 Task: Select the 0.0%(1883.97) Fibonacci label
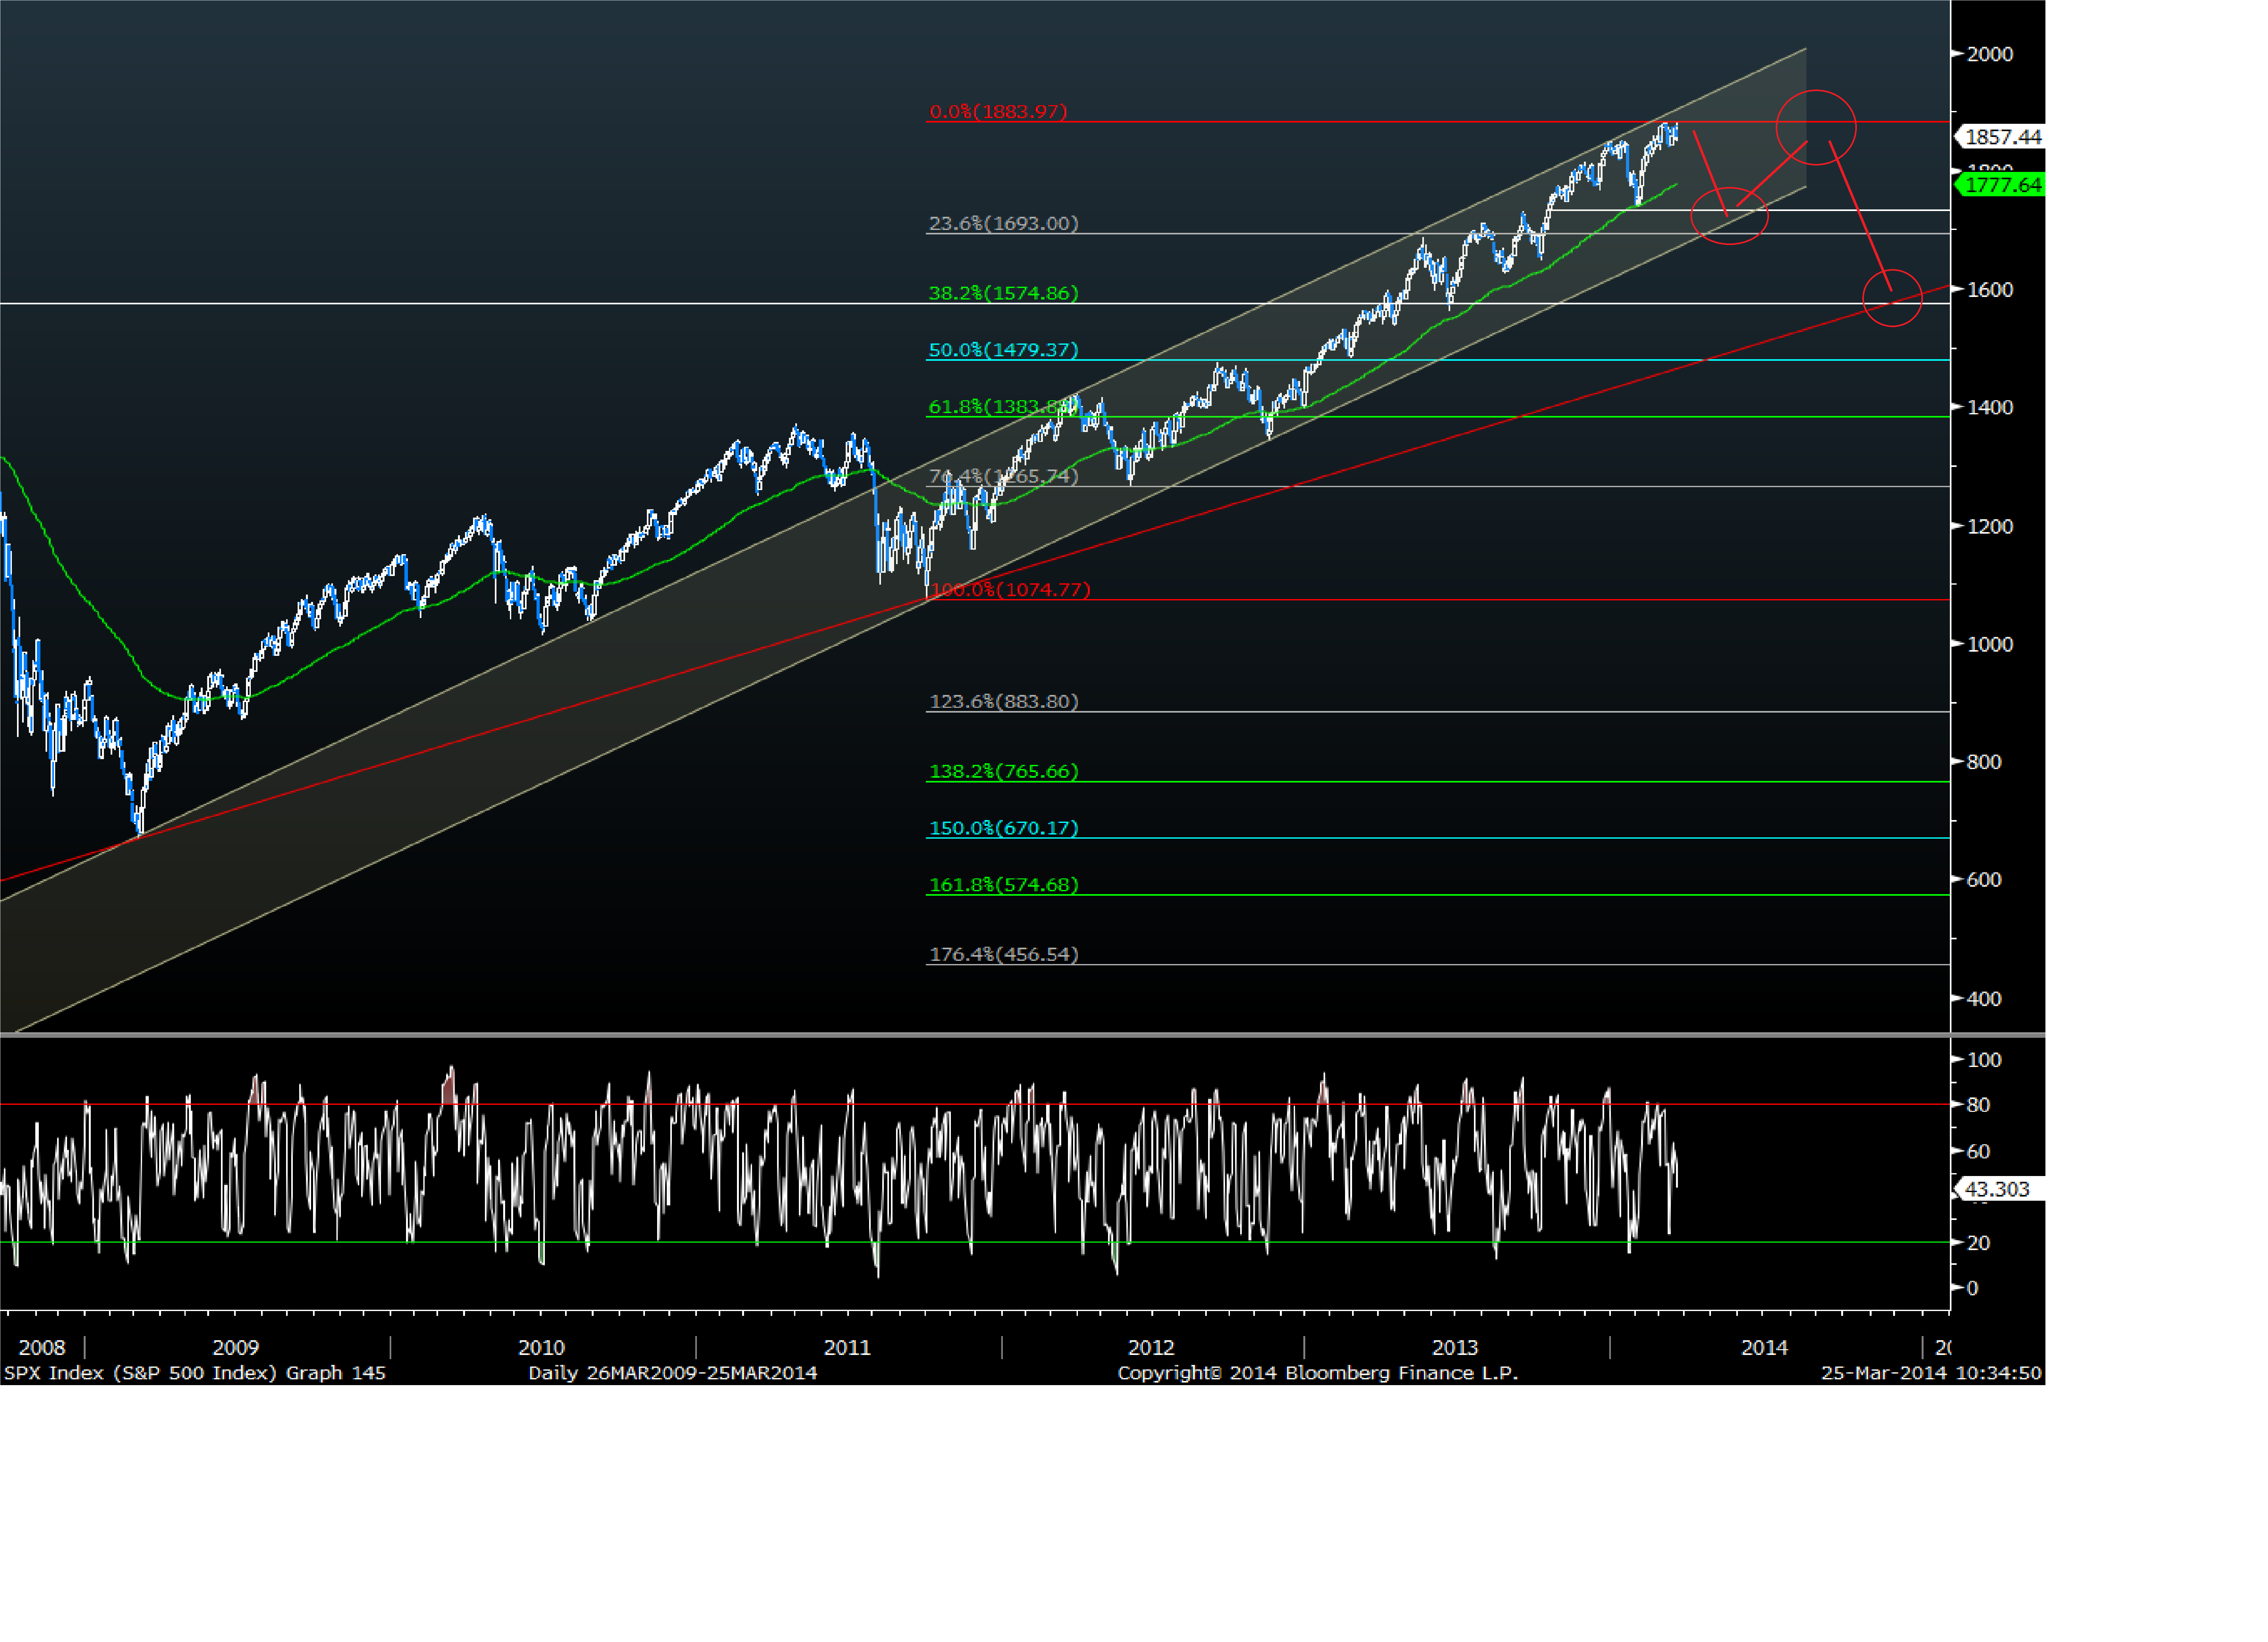[x=998, y=111]
